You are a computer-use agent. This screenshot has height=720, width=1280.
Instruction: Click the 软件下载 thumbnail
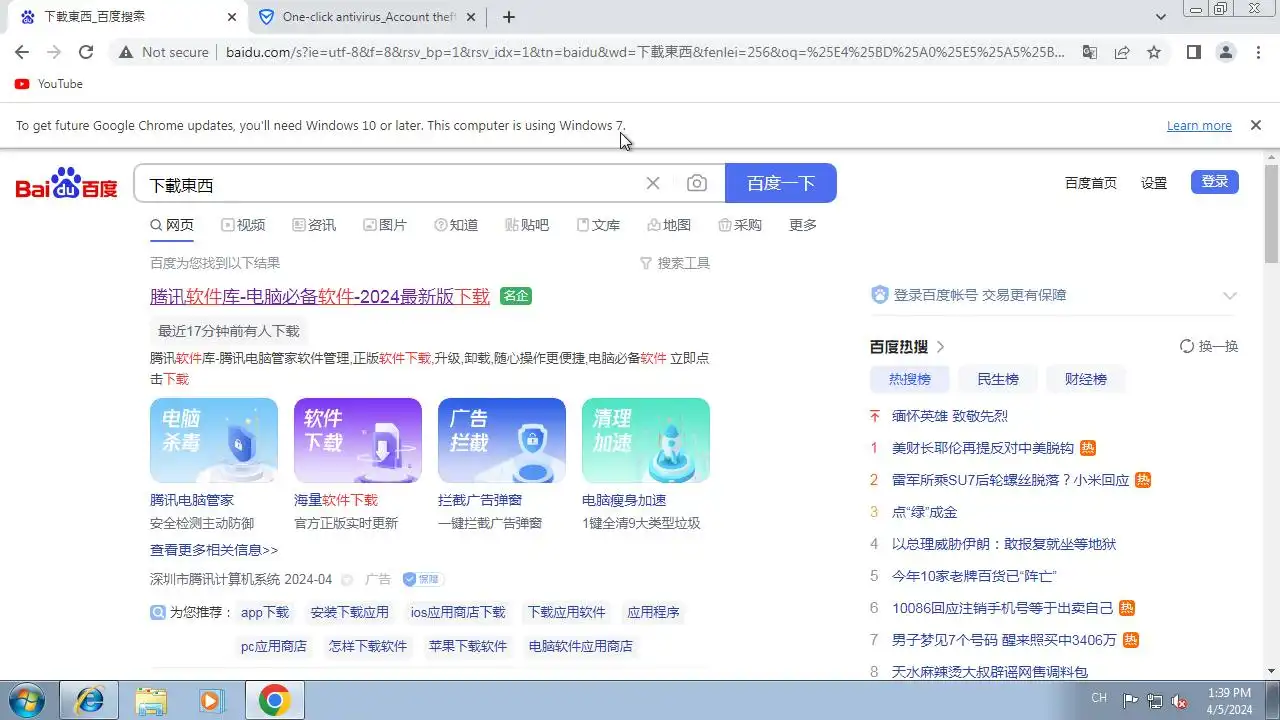(x=358, y=440)
